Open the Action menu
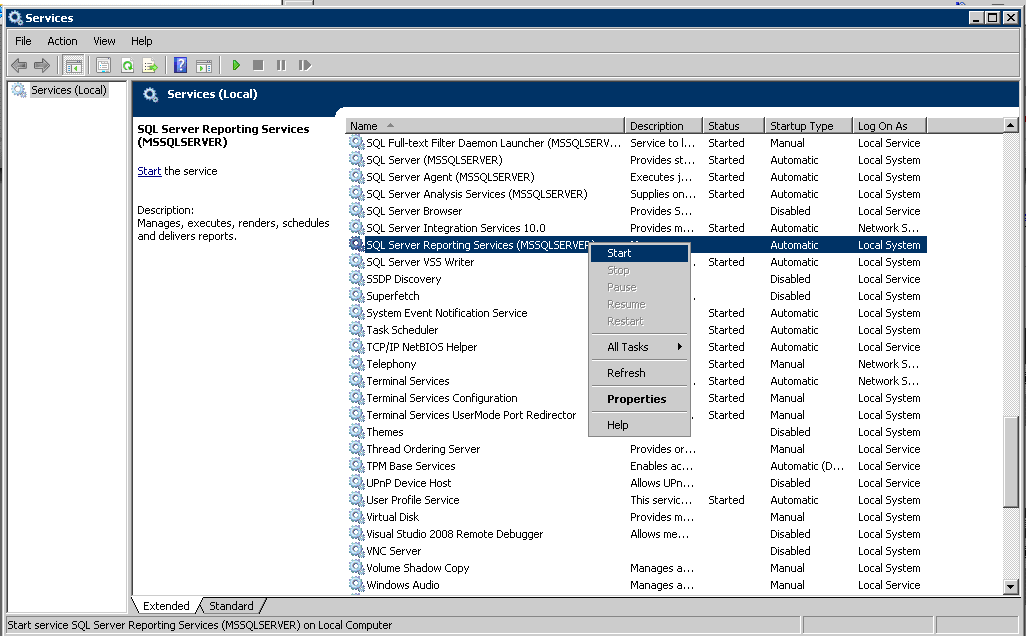The image size is (1026, 636). 62,41
